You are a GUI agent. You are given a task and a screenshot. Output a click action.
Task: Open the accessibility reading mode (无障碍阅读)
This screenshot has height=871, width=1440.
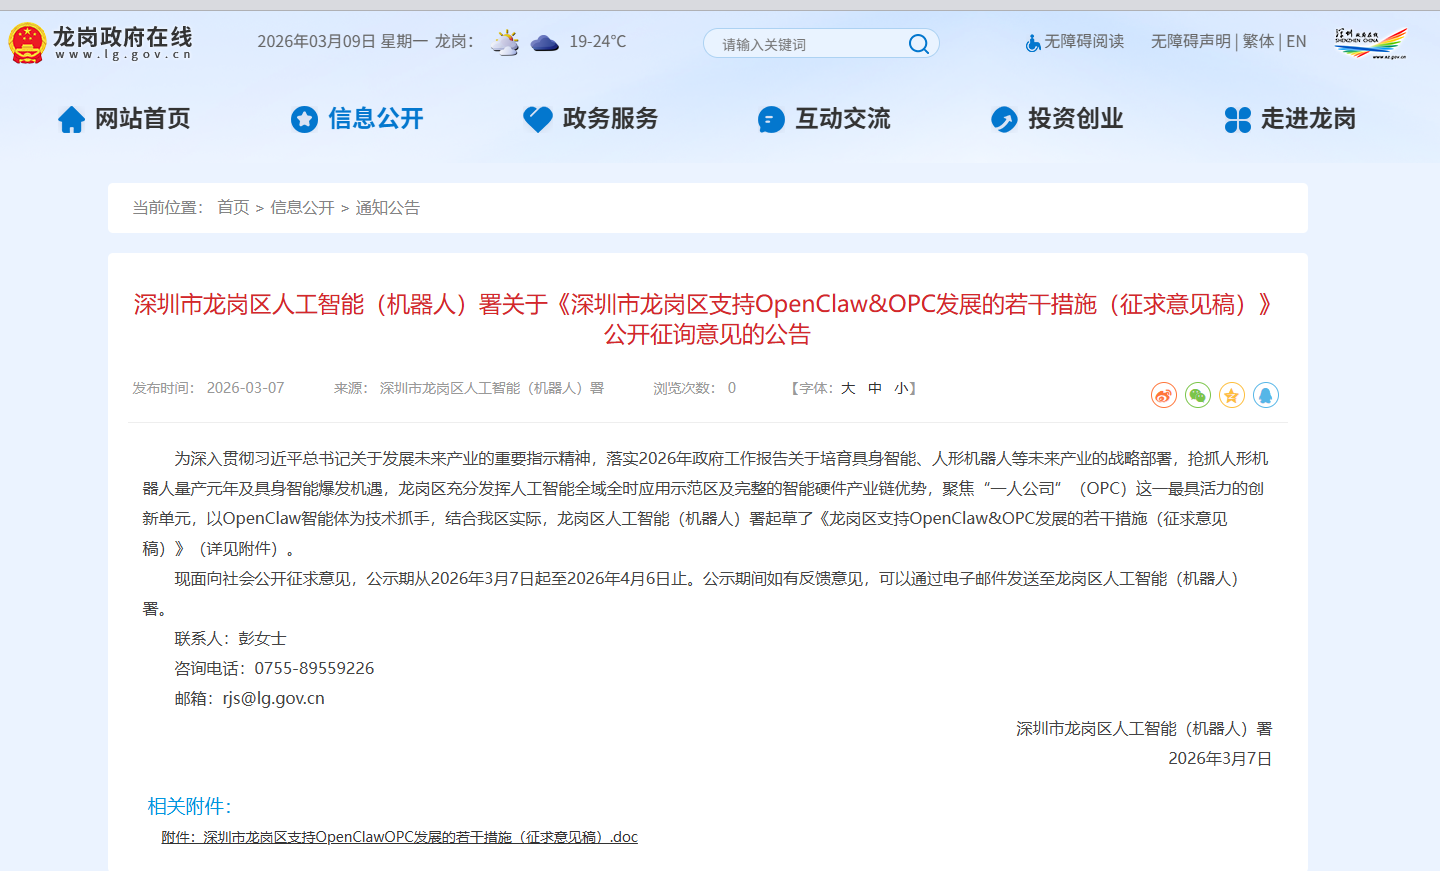point(1075,42)
